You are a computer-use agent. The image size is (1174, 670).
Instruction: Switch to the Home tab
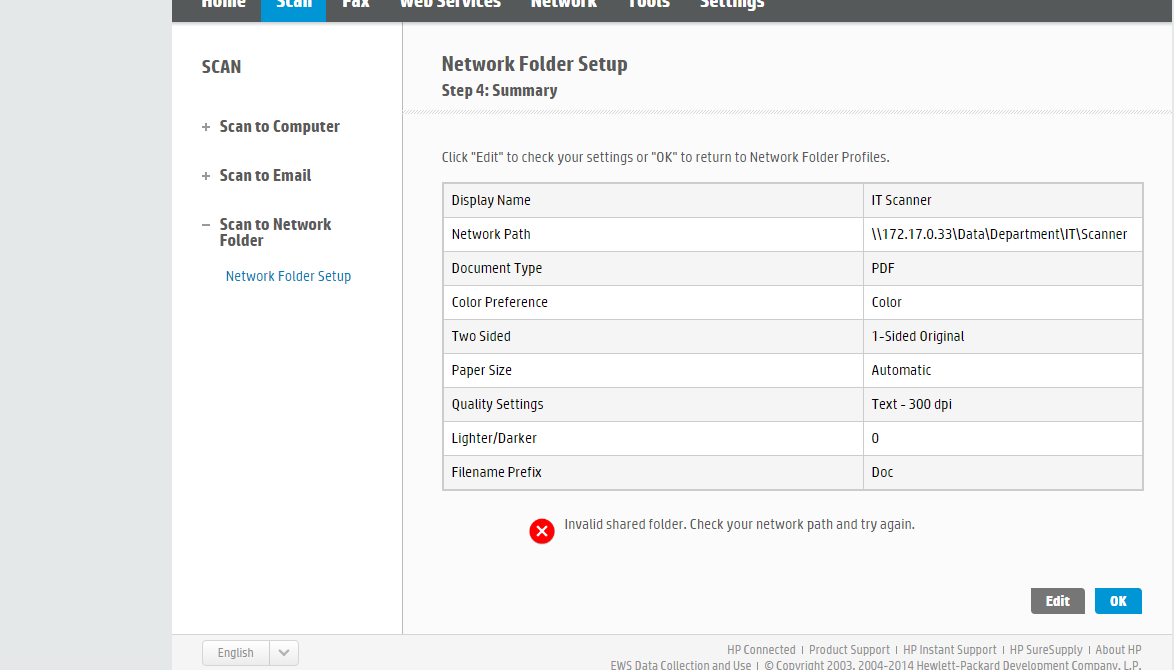click(x=223, y=5)
